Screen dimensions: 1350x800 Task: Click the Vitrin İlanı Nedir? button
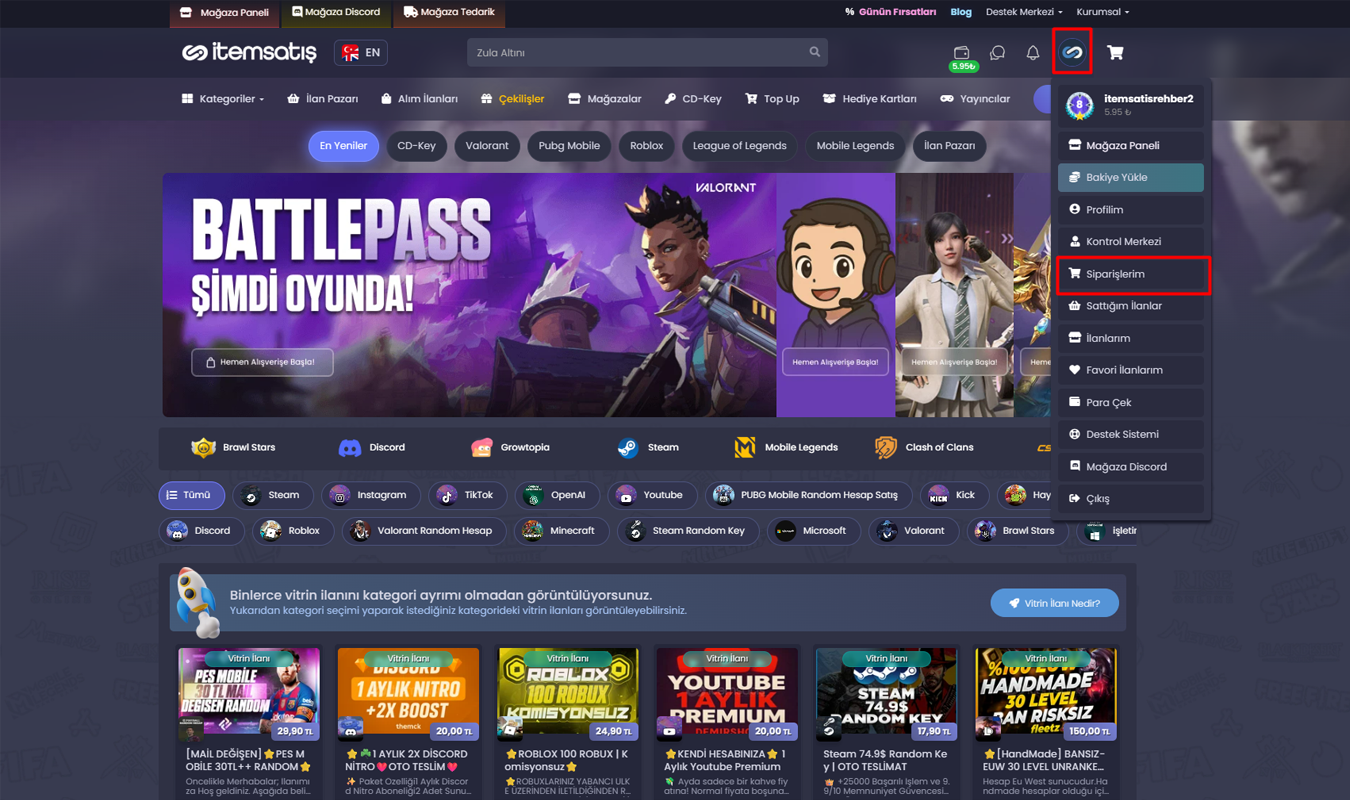pyautogui.click(x=1054, y=603)
